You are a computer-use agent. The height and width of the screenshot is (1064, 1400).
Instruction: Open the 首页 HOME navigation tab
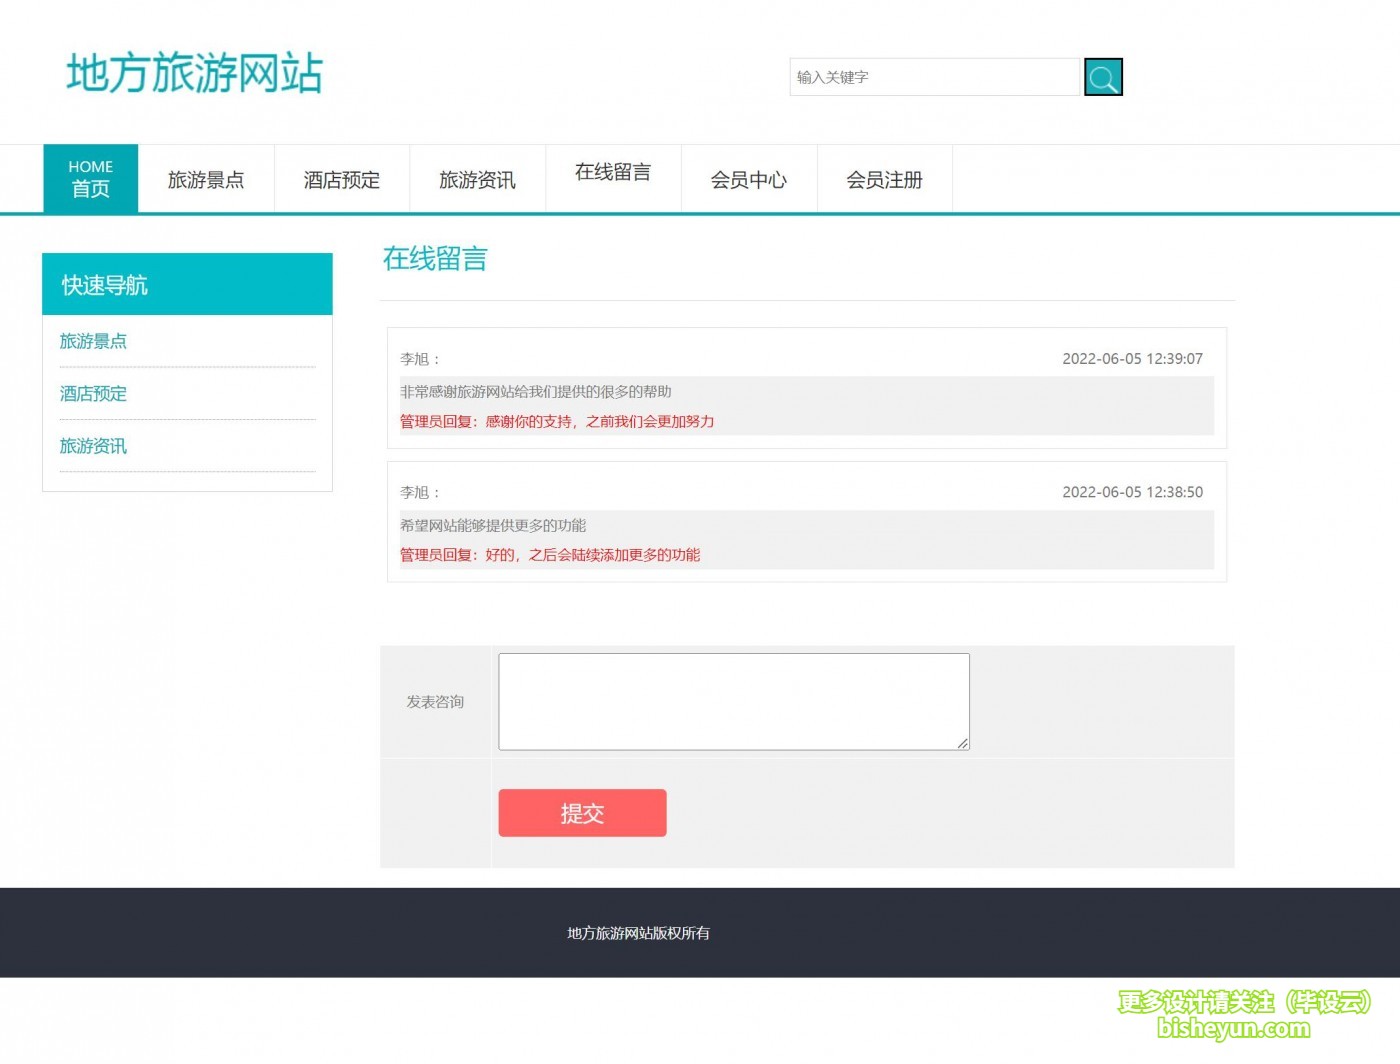tap(90, 178)
